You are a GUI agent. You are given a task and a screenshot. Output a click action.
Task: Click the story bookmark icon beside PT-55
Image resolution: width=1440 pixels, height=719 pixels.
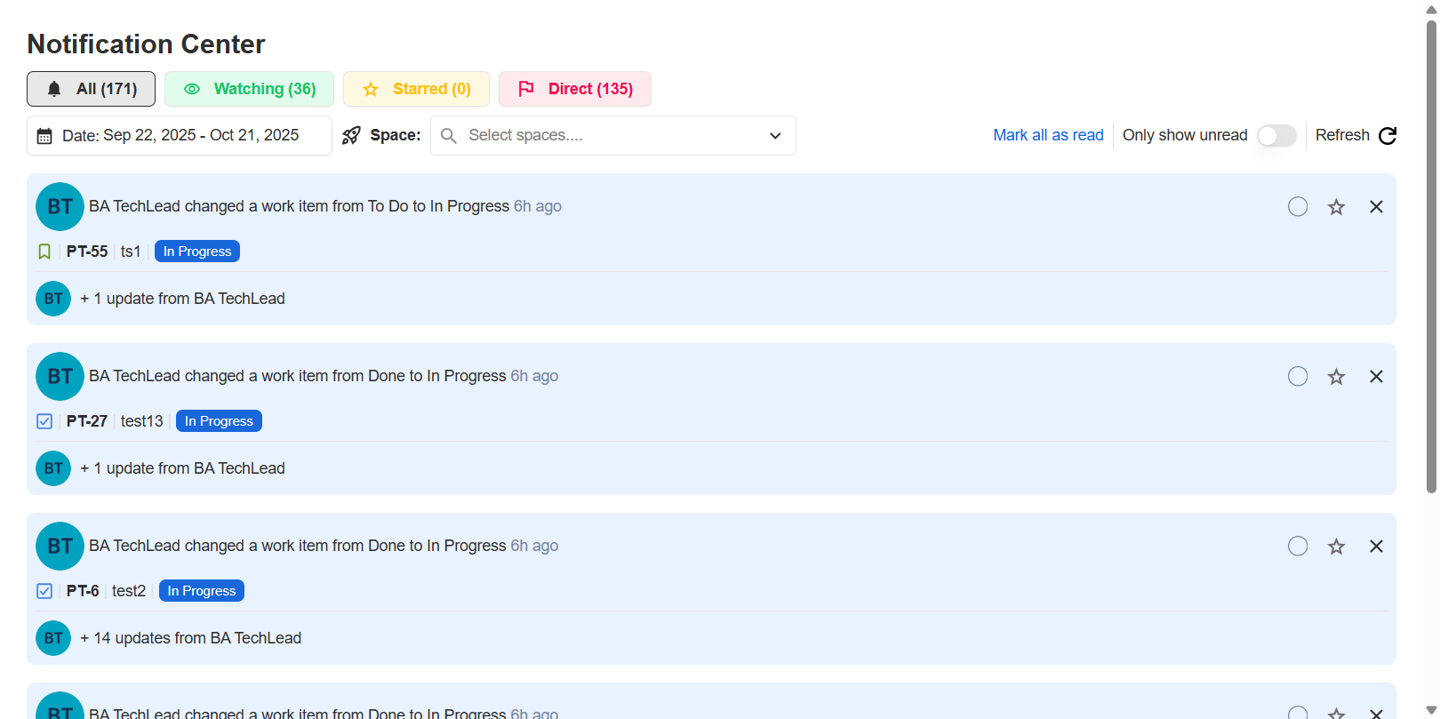click(44, 252)
